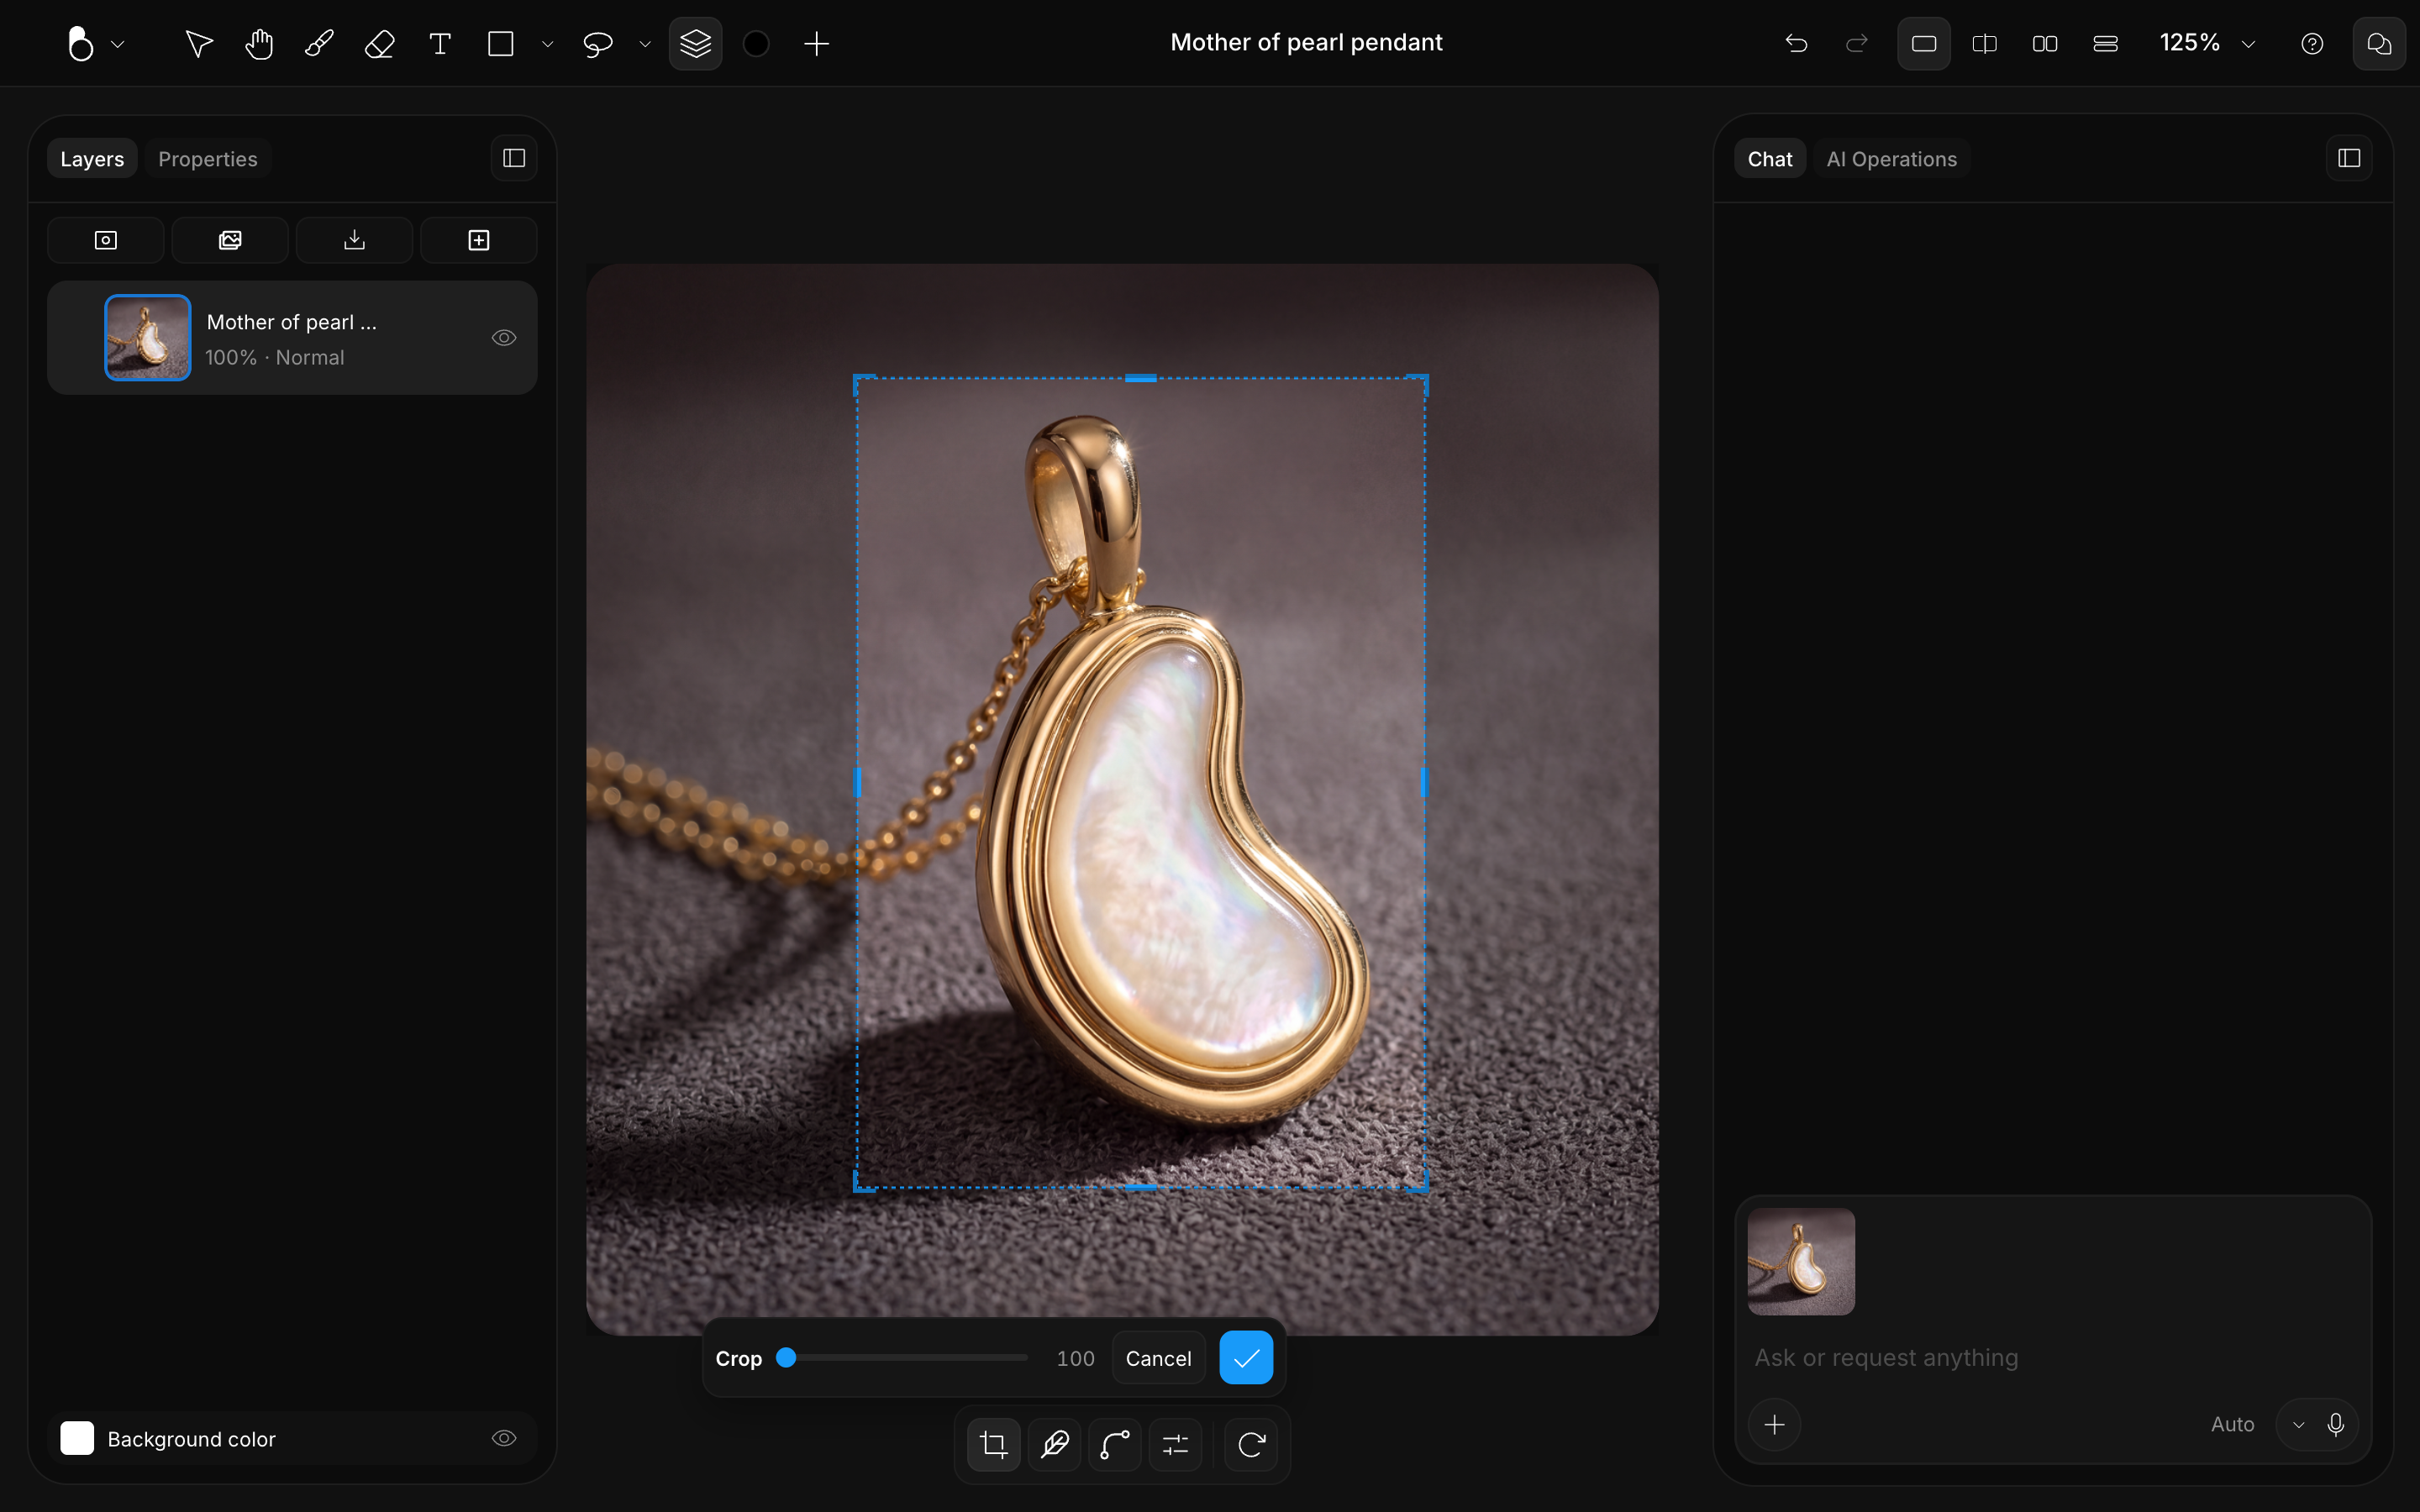This screenshot has height=1512, width=2420.
Task: Switch to the Properties tab
Action: tap(208, 159)
